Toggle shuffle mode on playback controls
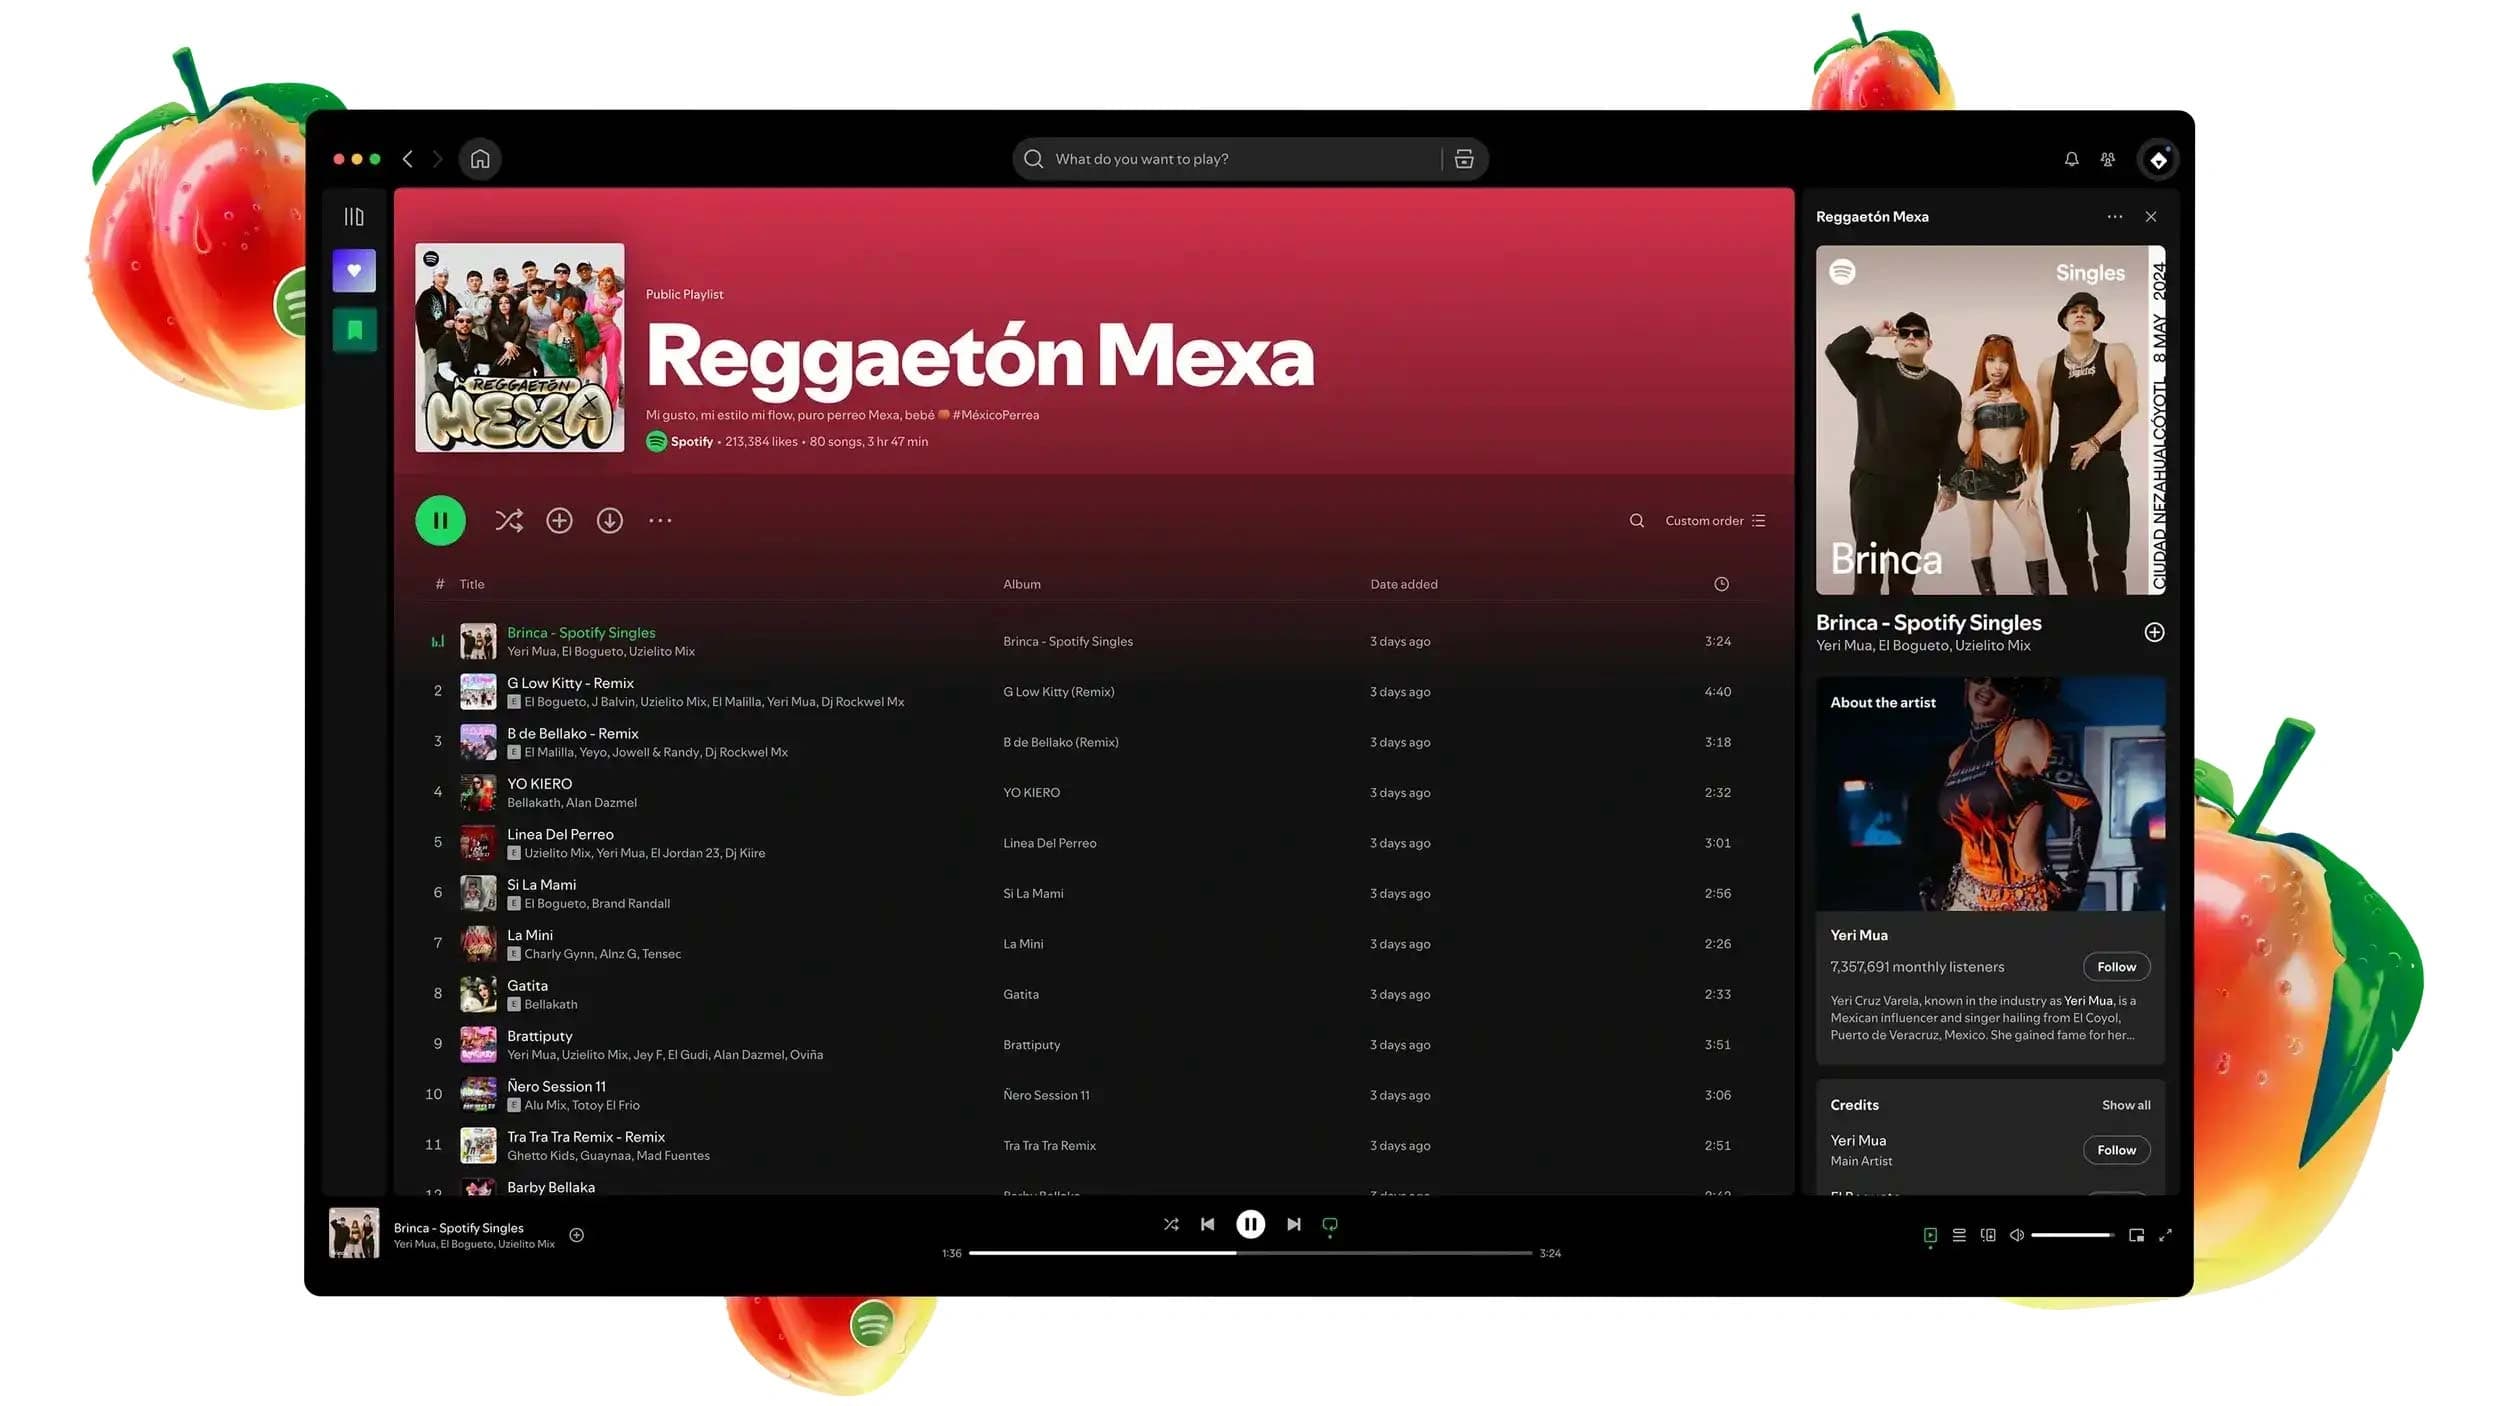 point(1169,1224)
